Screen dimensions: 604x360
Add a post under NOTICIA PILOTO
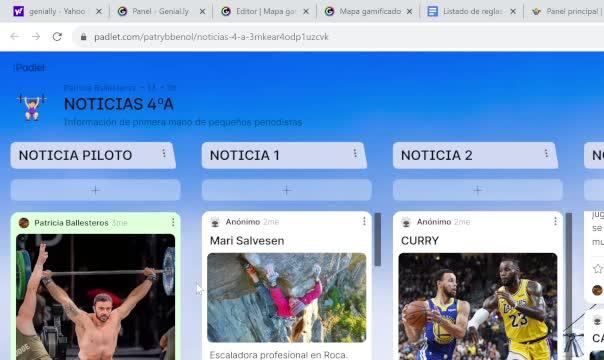pos(96,190)
